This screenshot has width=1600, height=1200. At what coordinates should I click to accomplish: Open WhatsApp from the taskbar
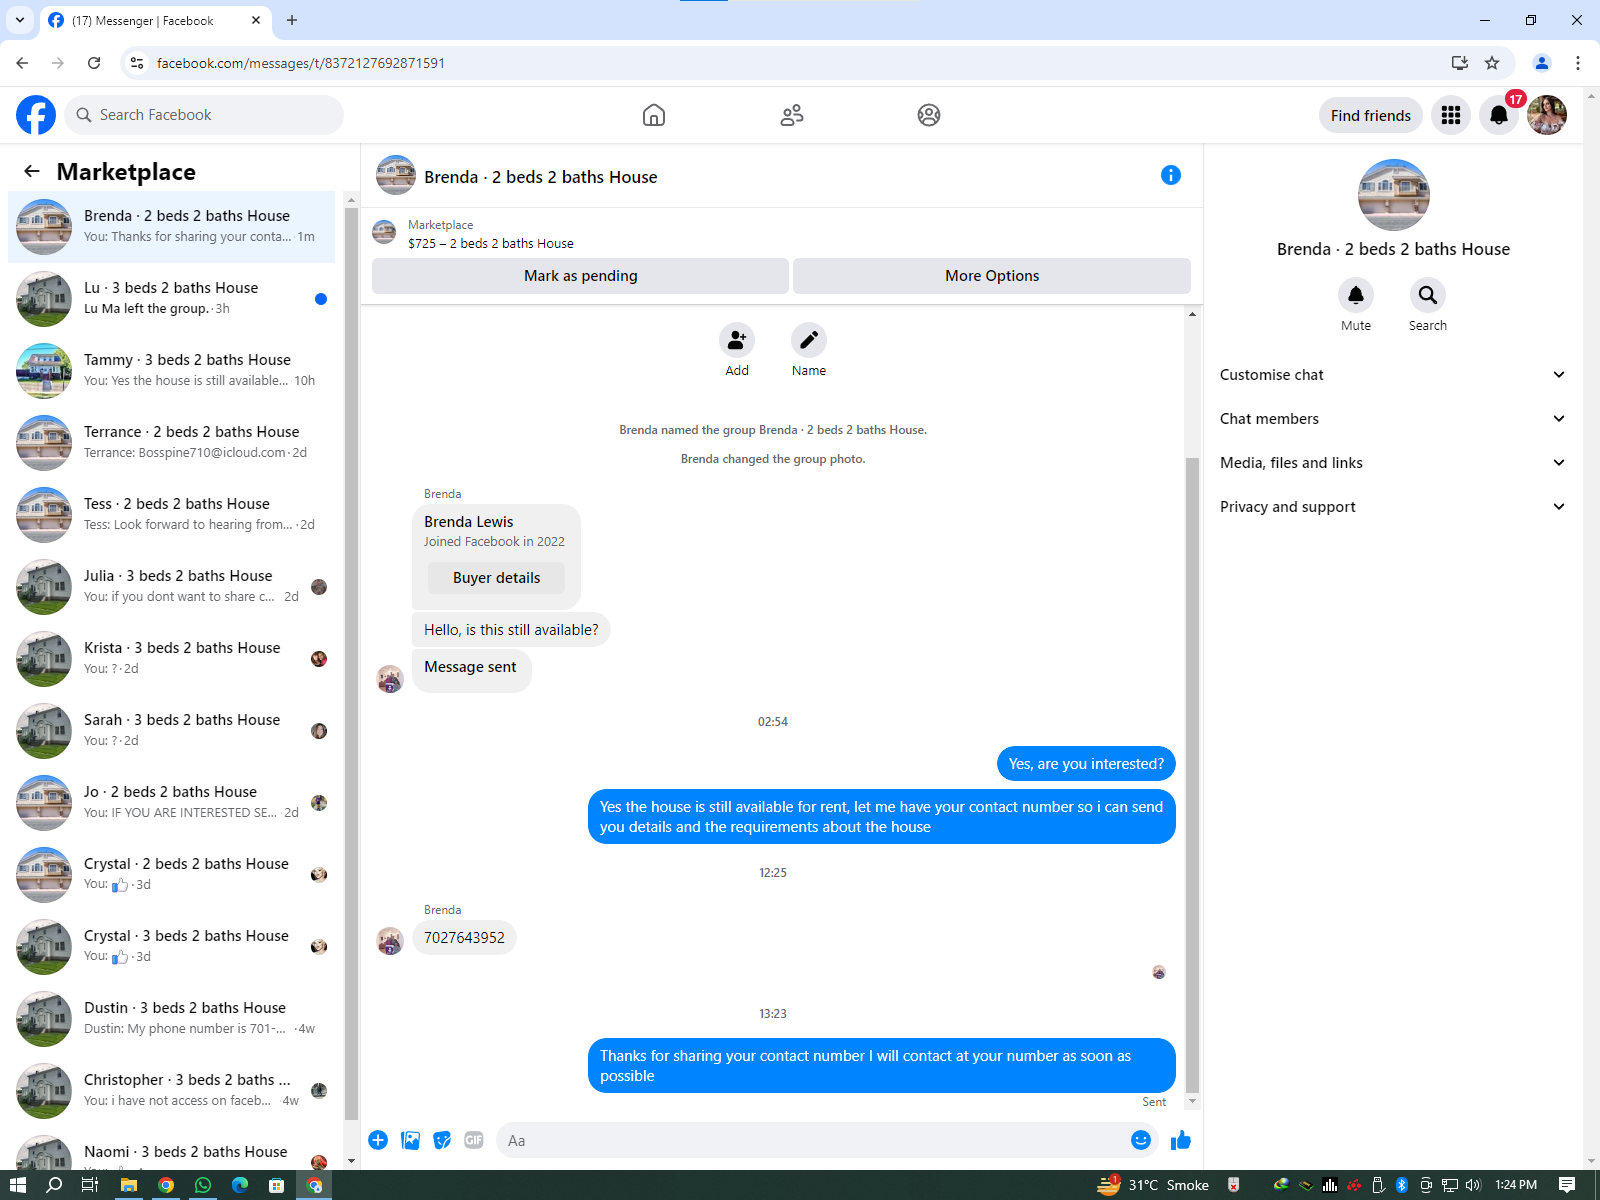click(203, 1185)
